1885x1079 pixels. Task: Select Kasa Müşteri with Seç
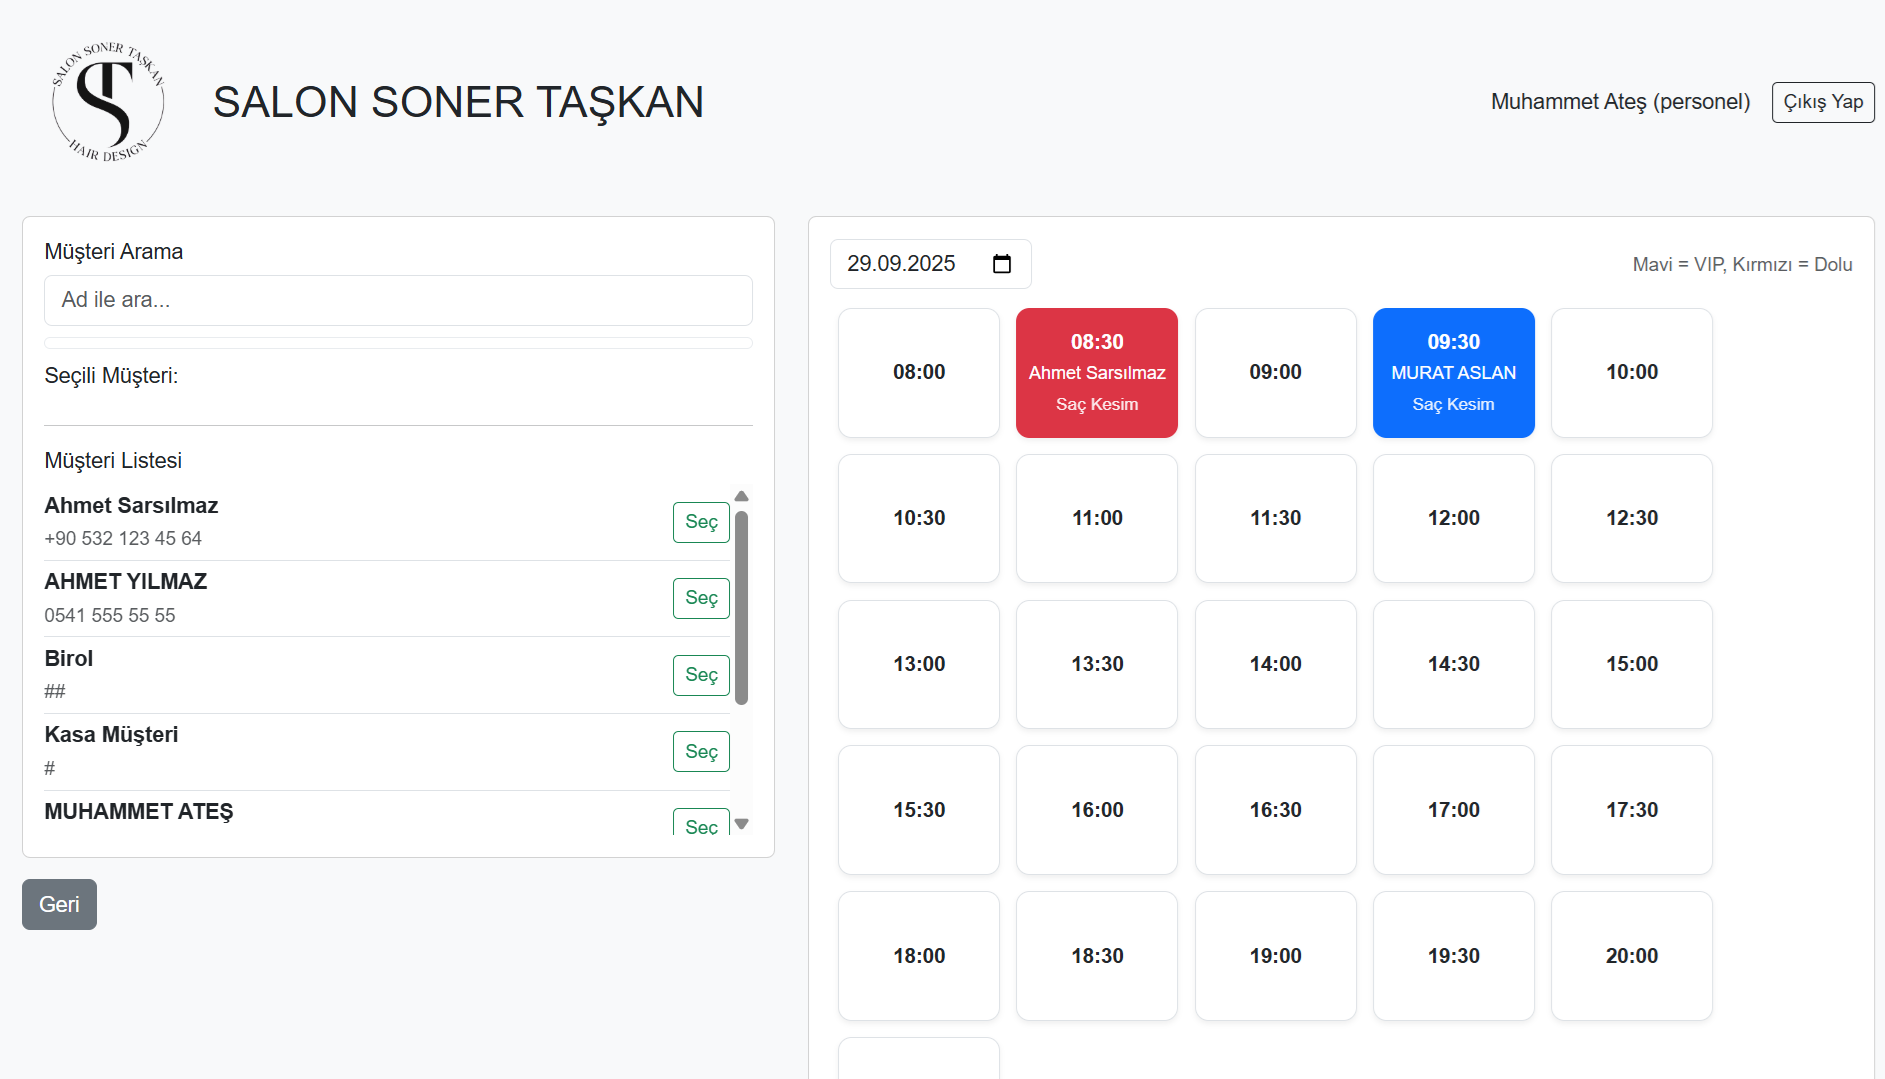700,751
